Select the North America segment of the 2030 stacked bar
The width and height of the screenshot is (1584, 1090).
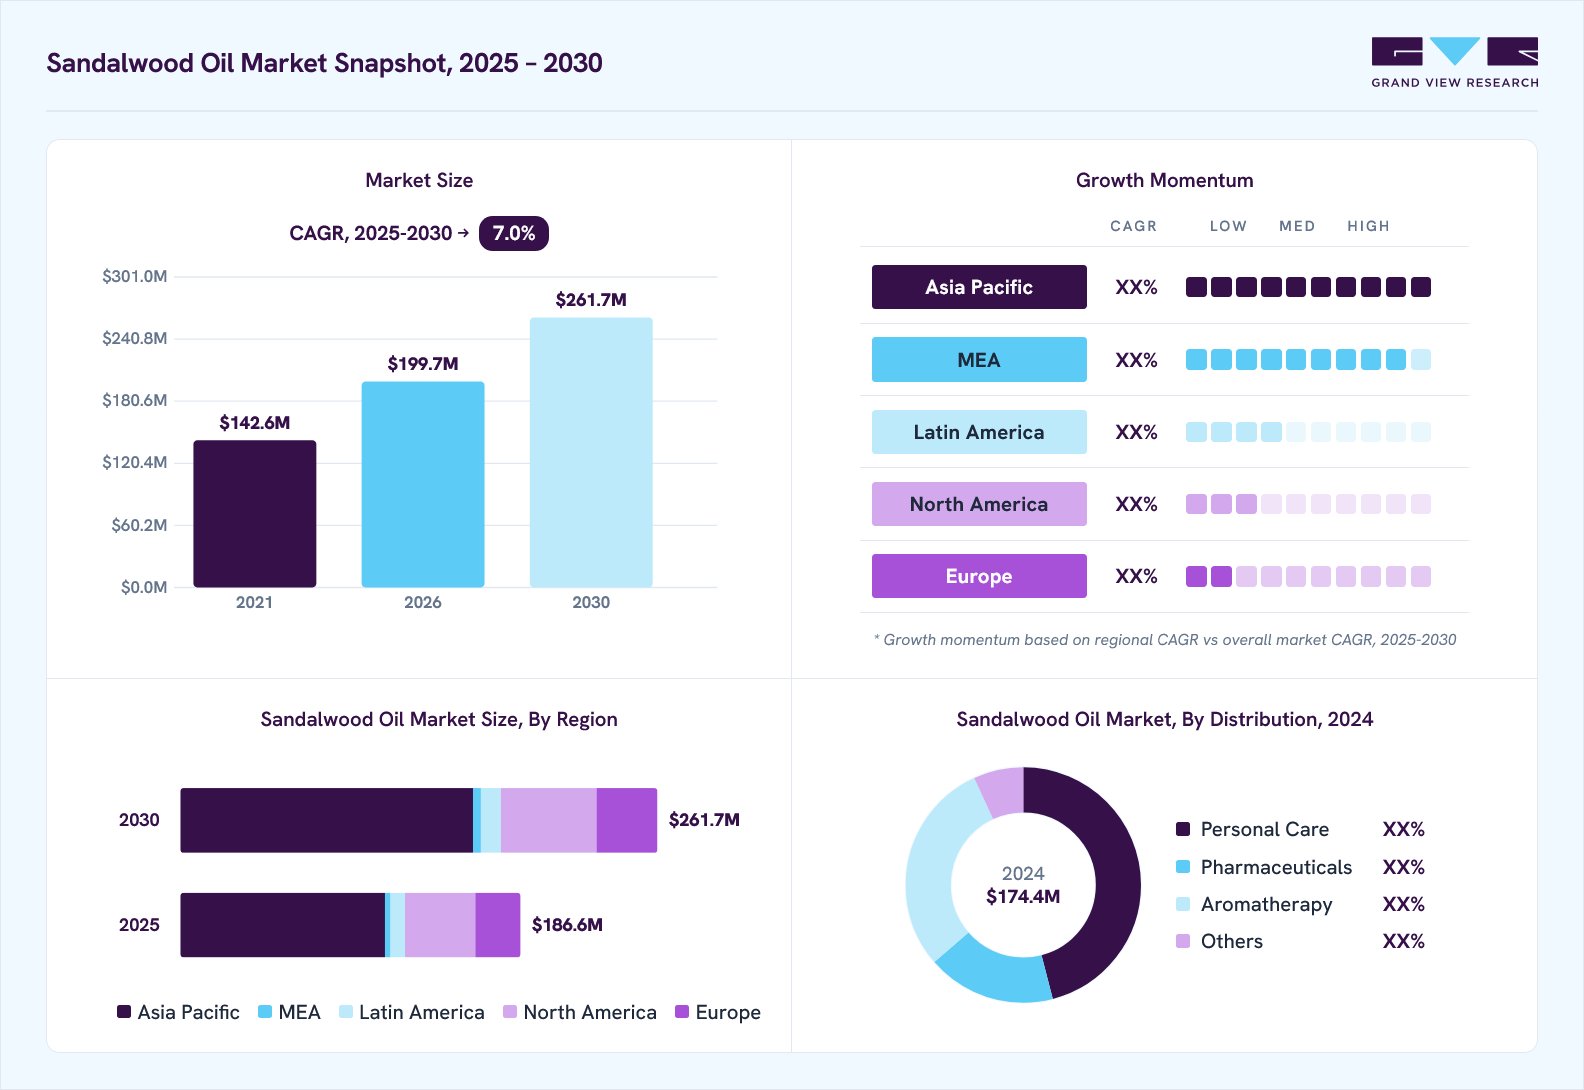pos(549,820)
